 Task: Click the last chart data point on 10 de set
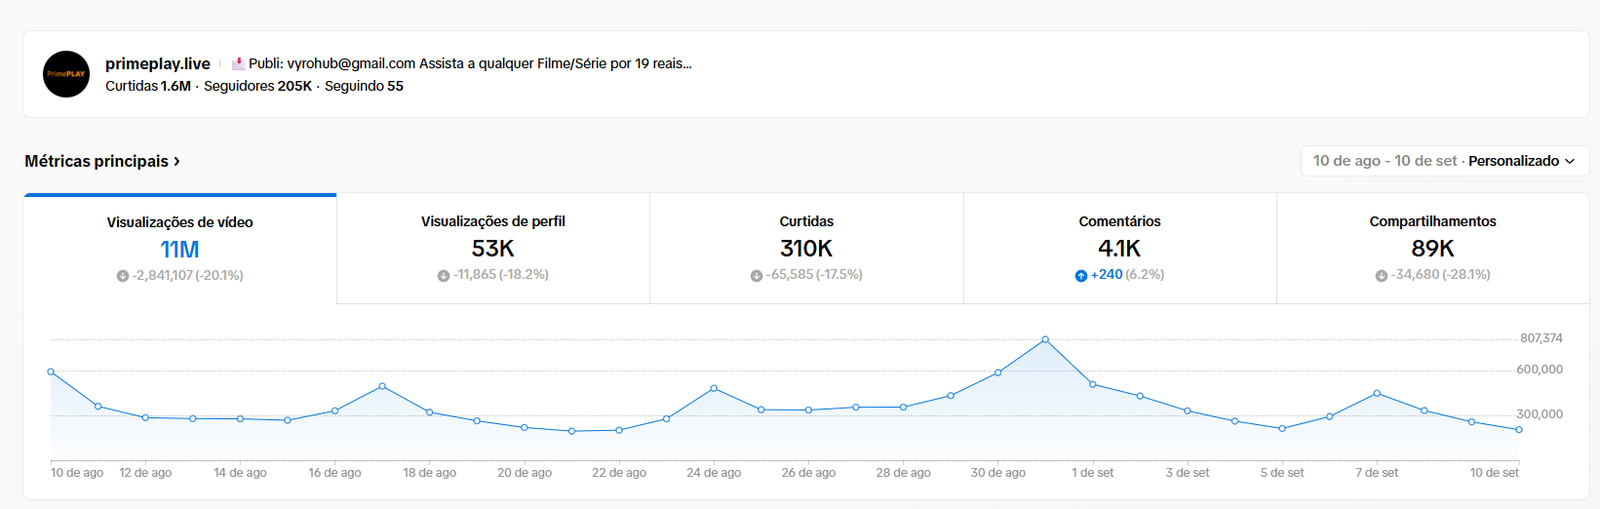click(x=1519, y=430)
